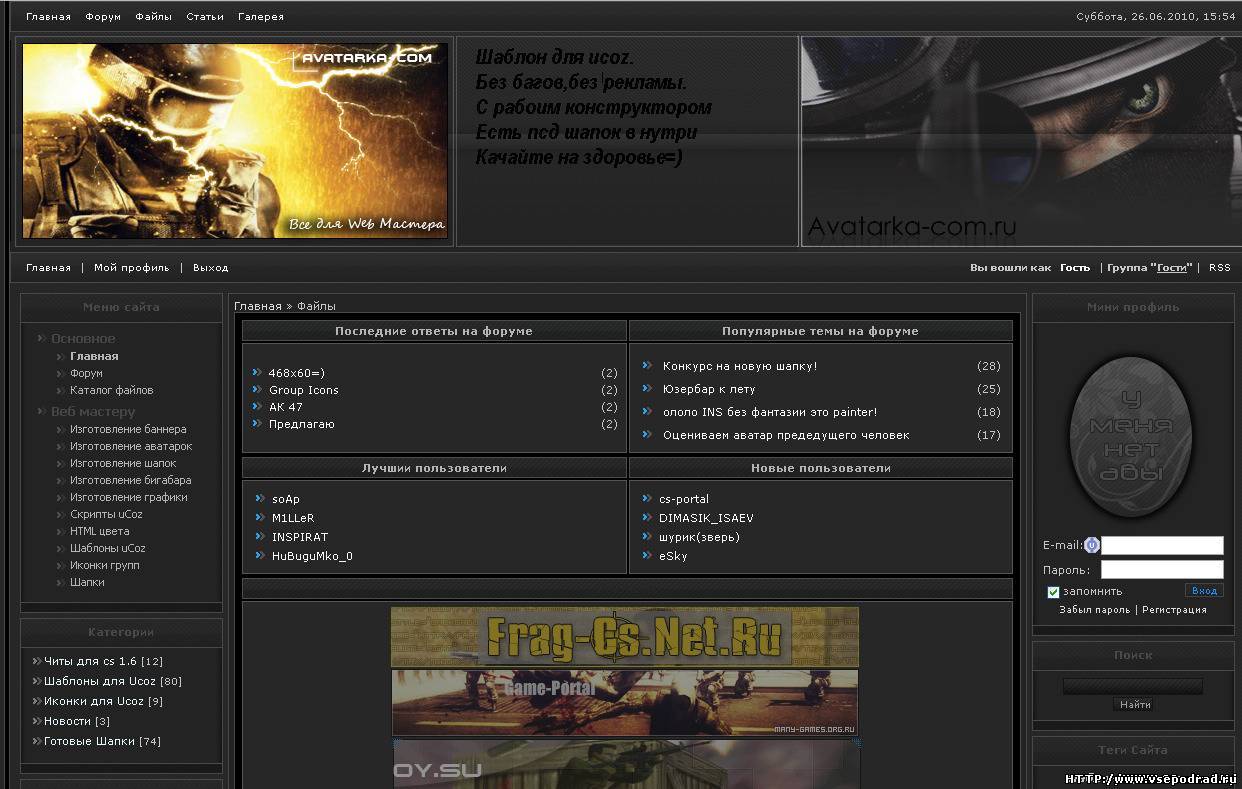Open the Game-Portal banner image
1242x789 pixels.
pyautogui.click(x=625, y=703)
